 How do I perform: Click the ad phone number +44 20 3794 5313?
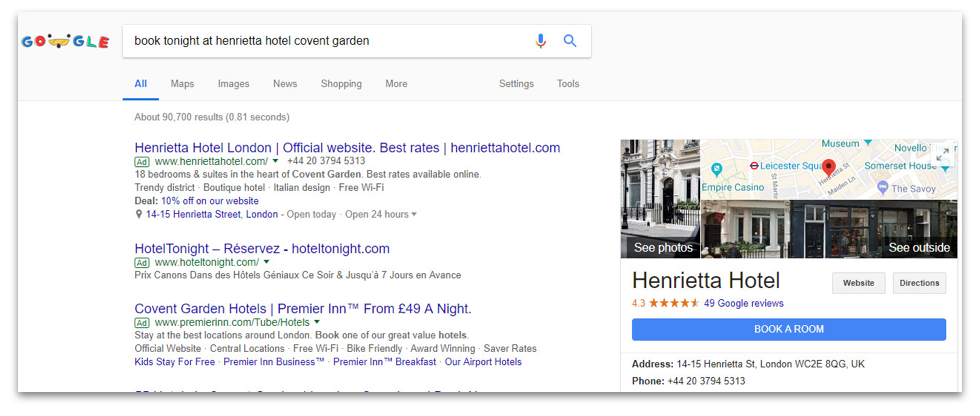coord(326,161)
